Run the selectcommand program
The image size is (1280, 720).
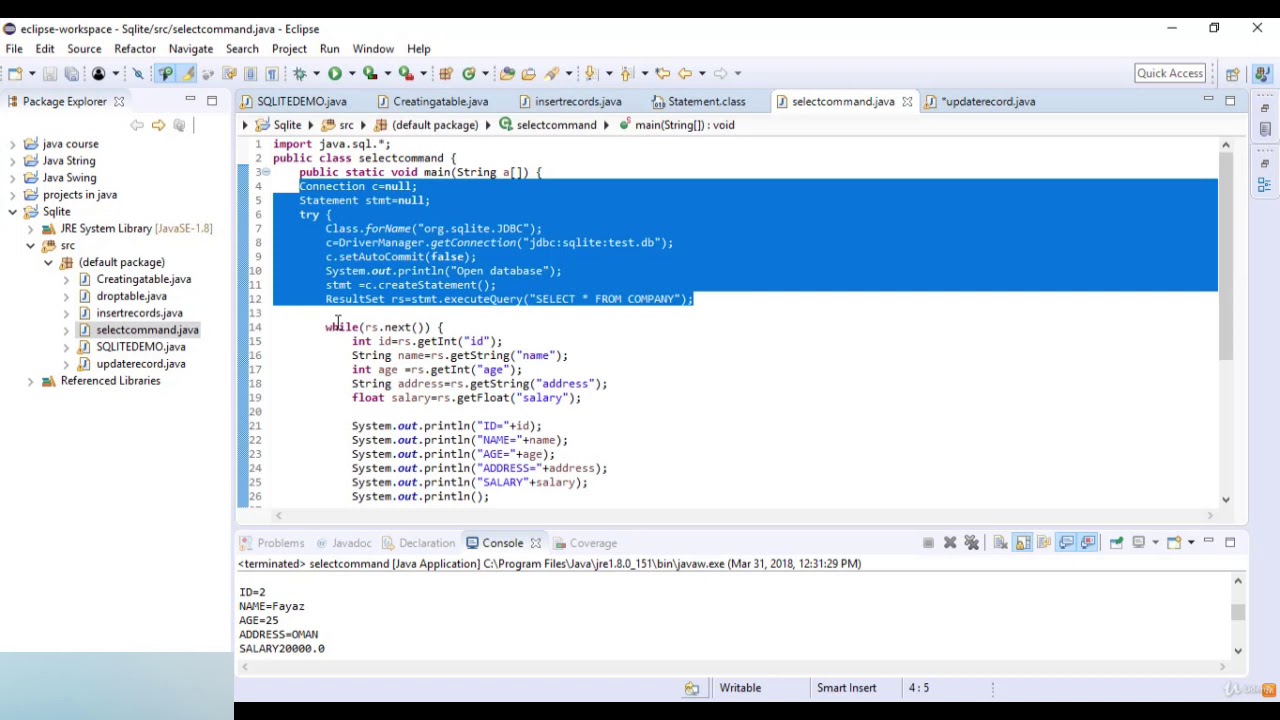[x=334, y=72]
